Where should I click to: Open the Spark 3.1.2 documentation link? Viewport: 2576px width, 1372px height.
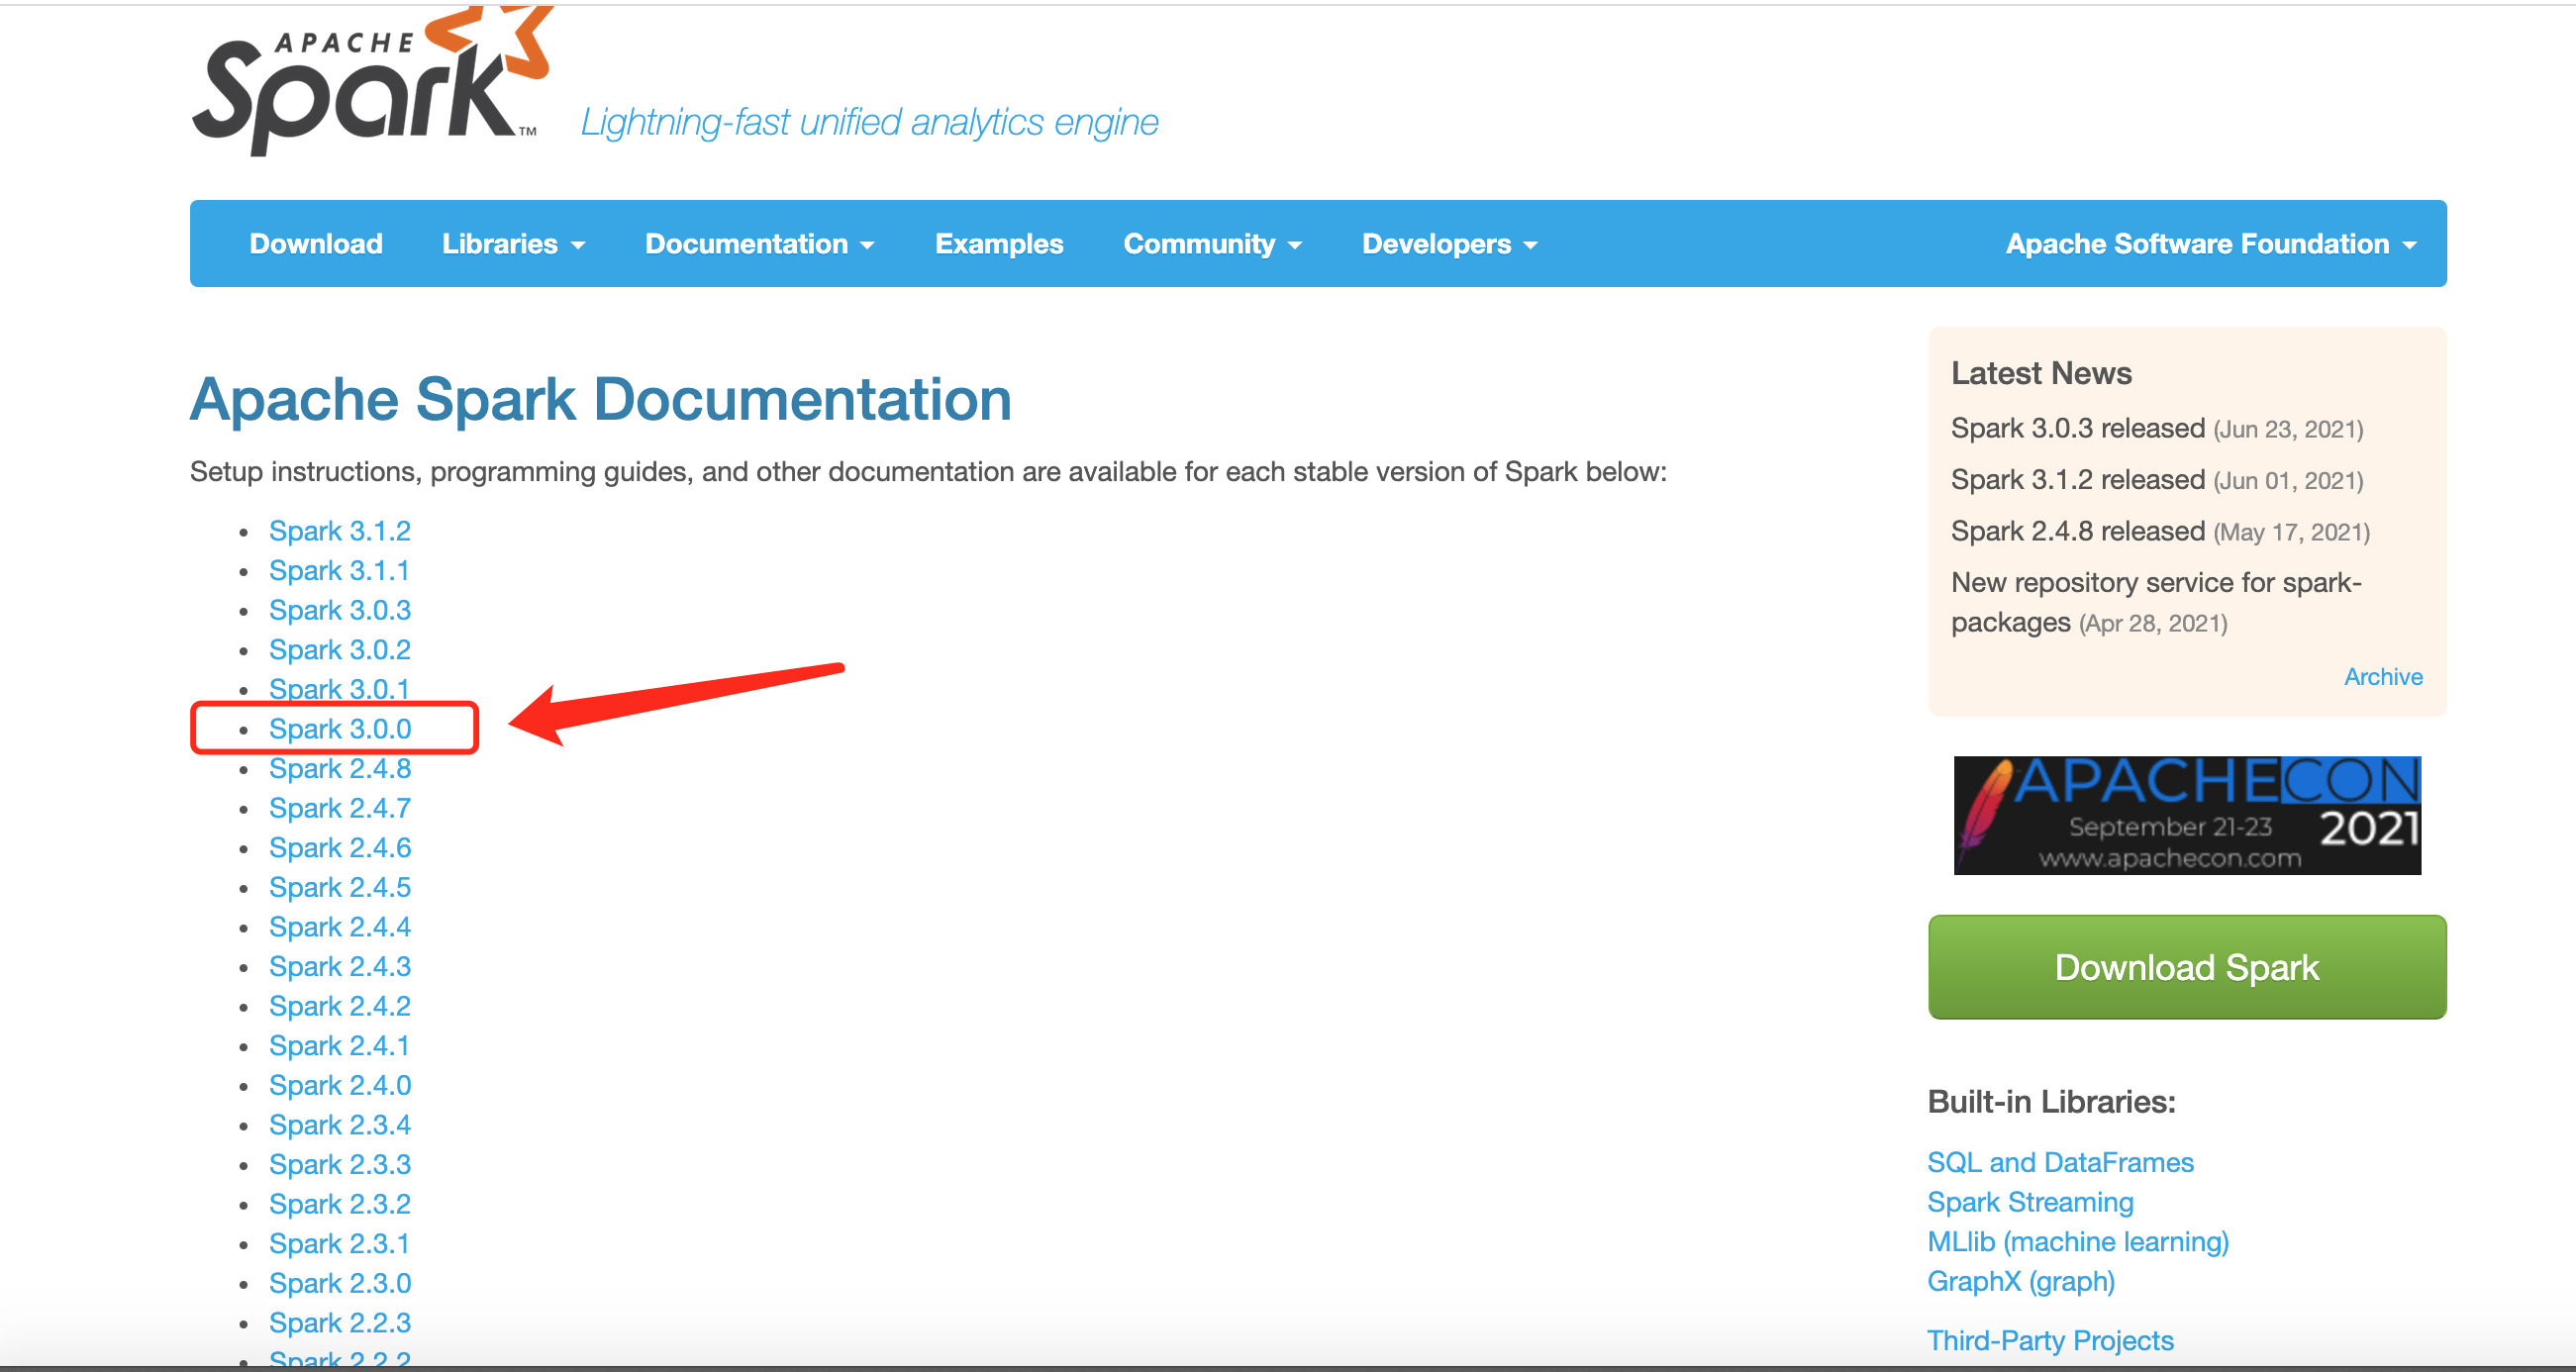[340, 531]
